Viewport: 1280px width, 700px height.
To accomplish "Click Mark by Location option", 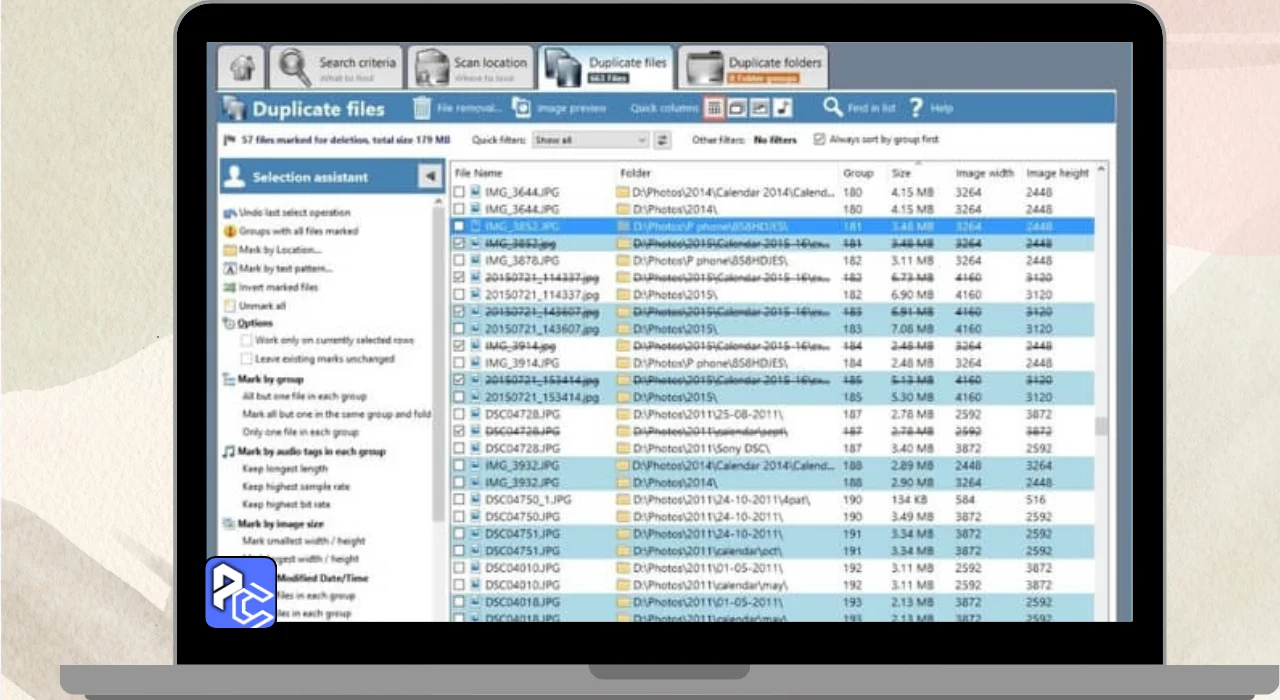I will tap(279, 250).
